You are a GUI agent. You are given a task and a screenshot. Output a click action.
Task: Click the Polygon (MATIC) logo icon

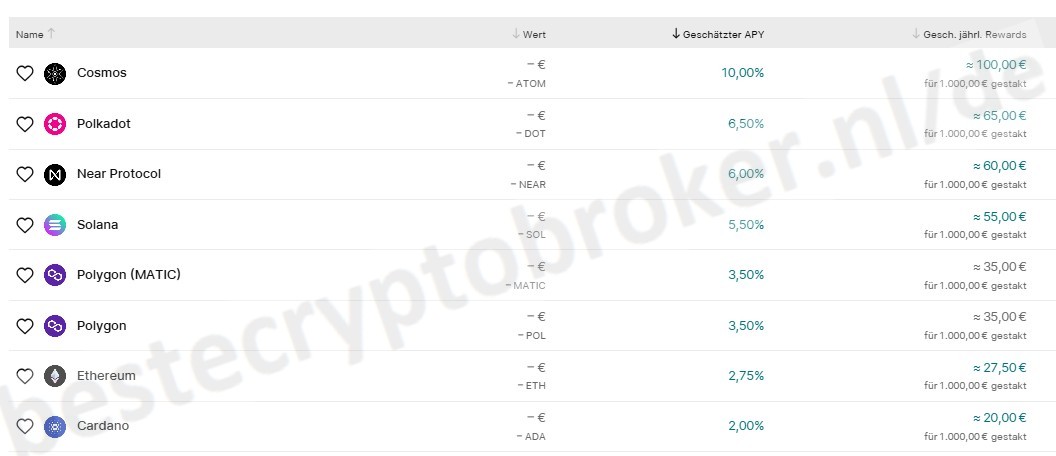click(x=55, y=275)
